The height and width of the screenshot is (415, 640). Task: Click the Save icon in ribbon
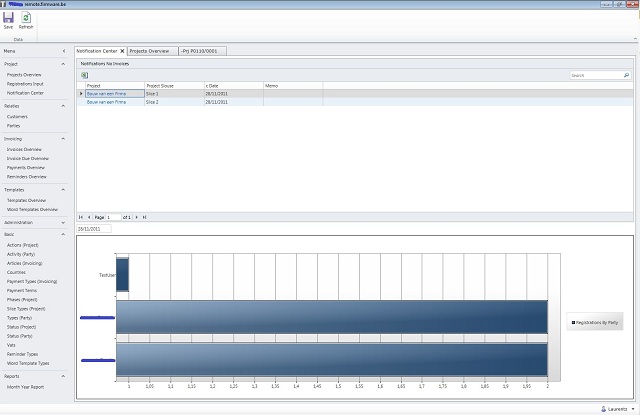(x=8, y=18)
